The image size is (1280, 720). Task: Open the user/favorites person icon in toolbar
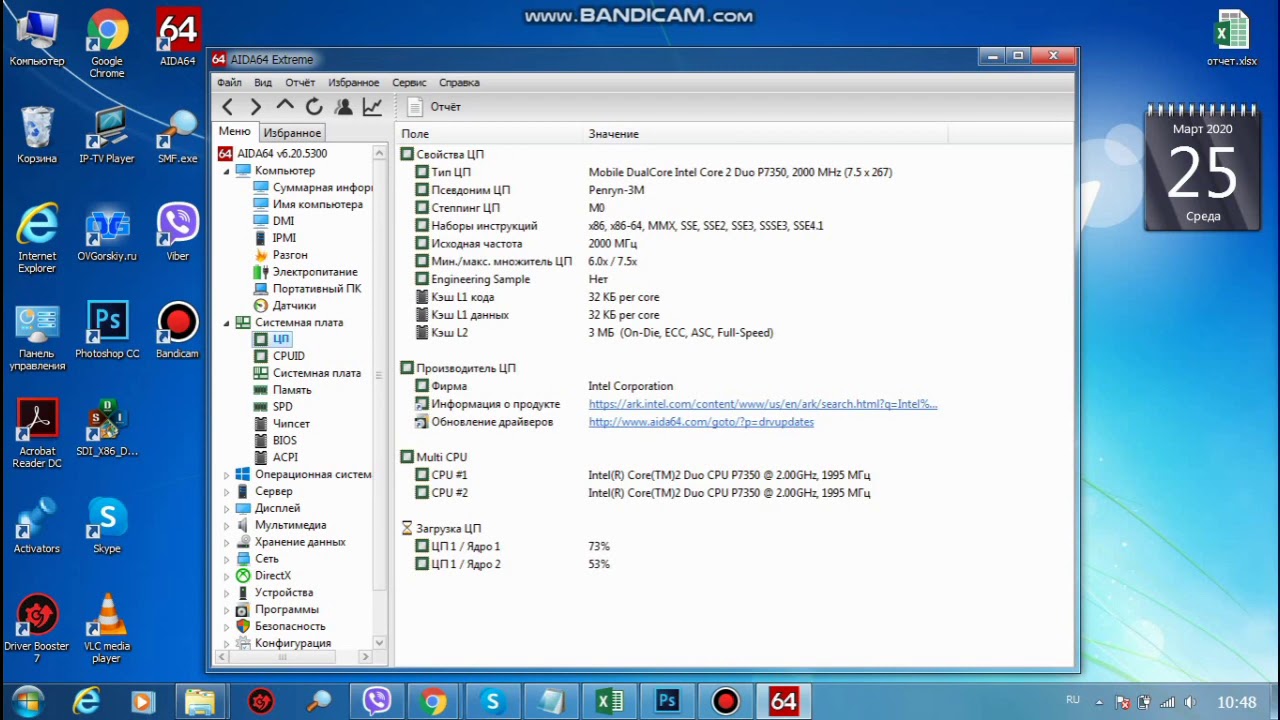pos(343,107)
